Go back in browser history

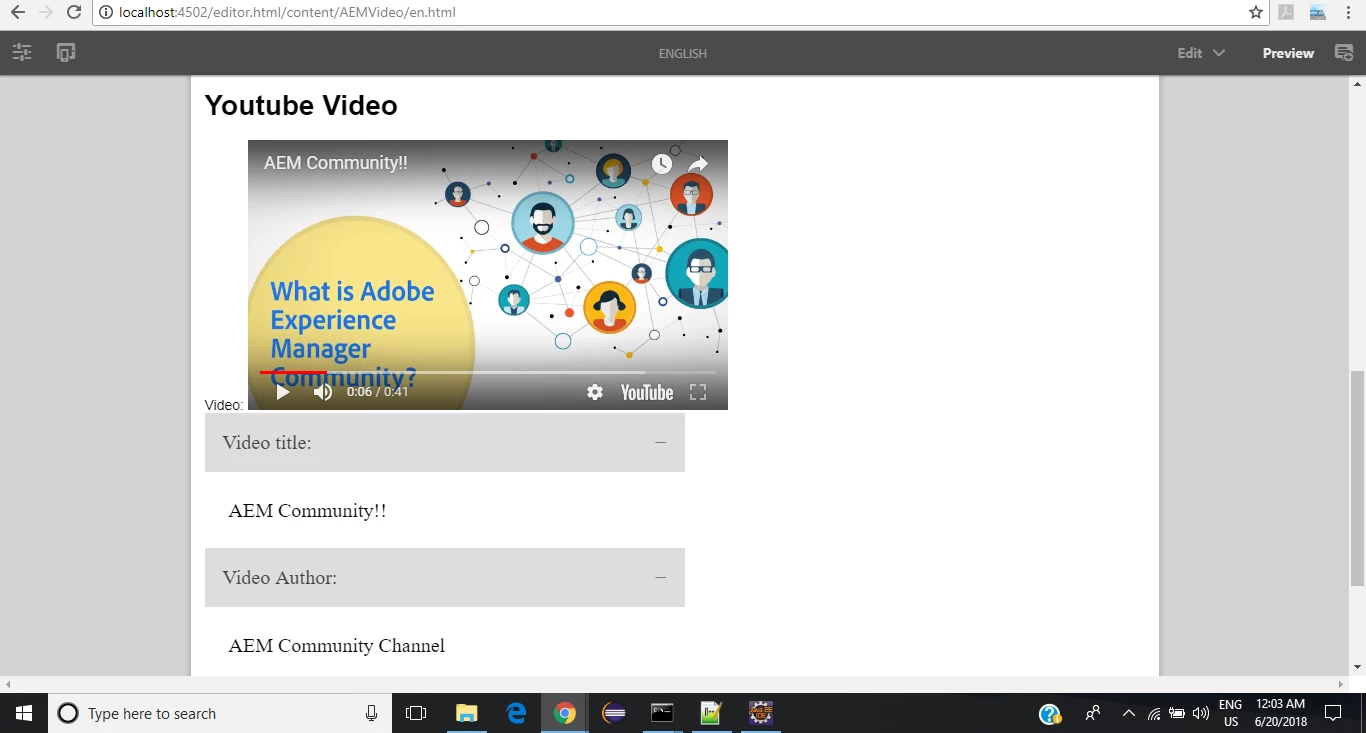click(18, 13)
